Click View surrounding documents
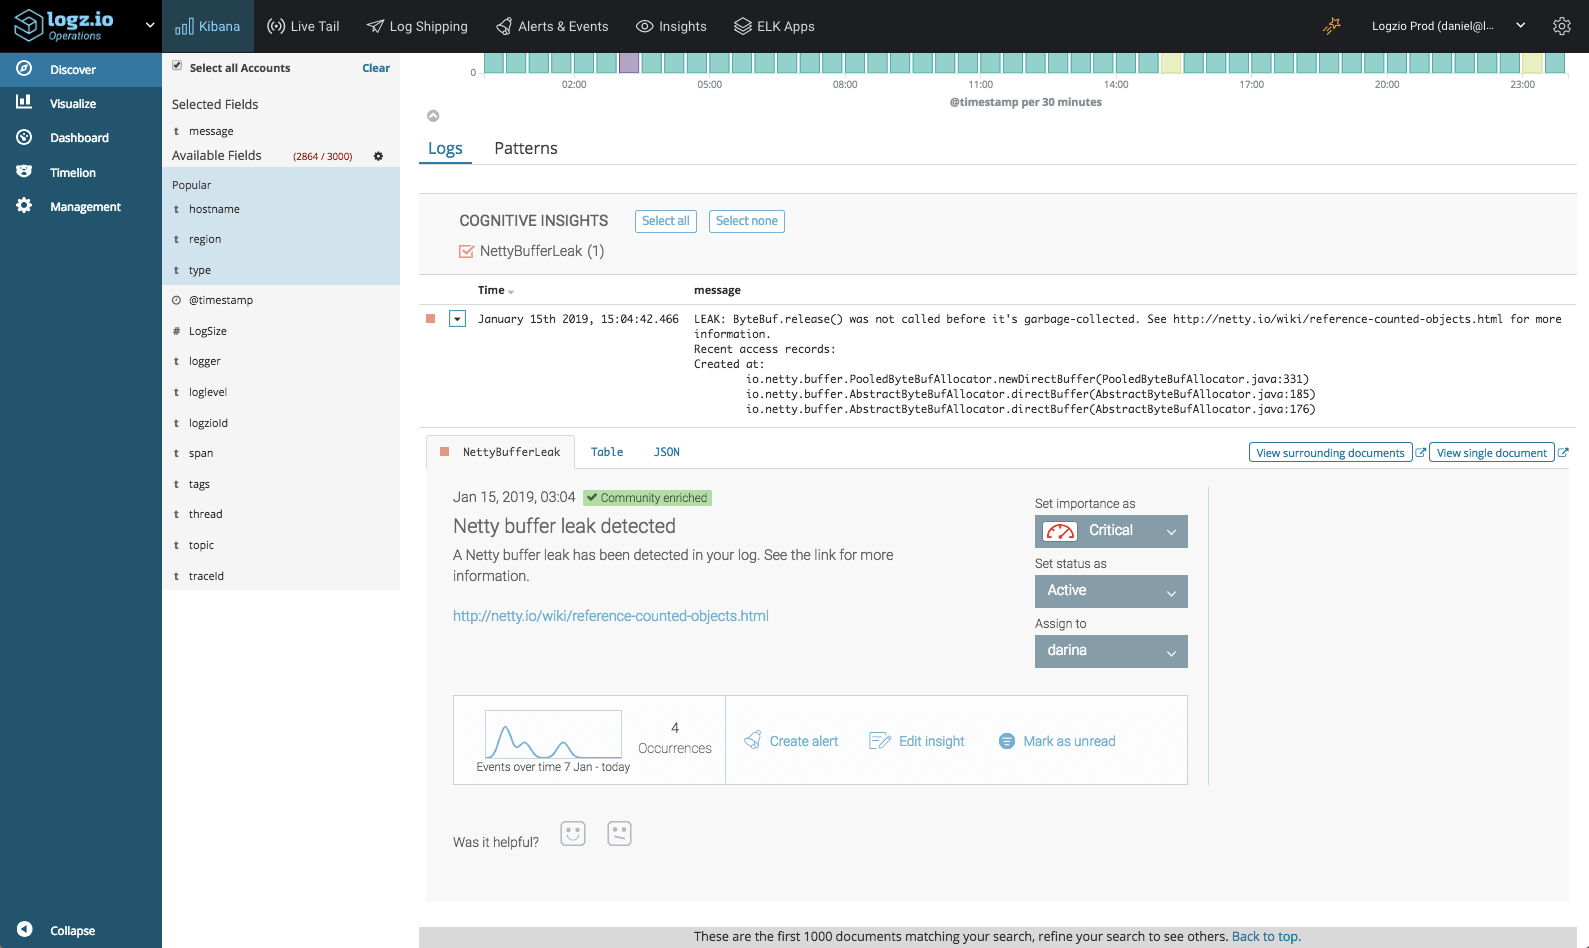This screenshot has height=948, width=1589. pos(1330,453)
